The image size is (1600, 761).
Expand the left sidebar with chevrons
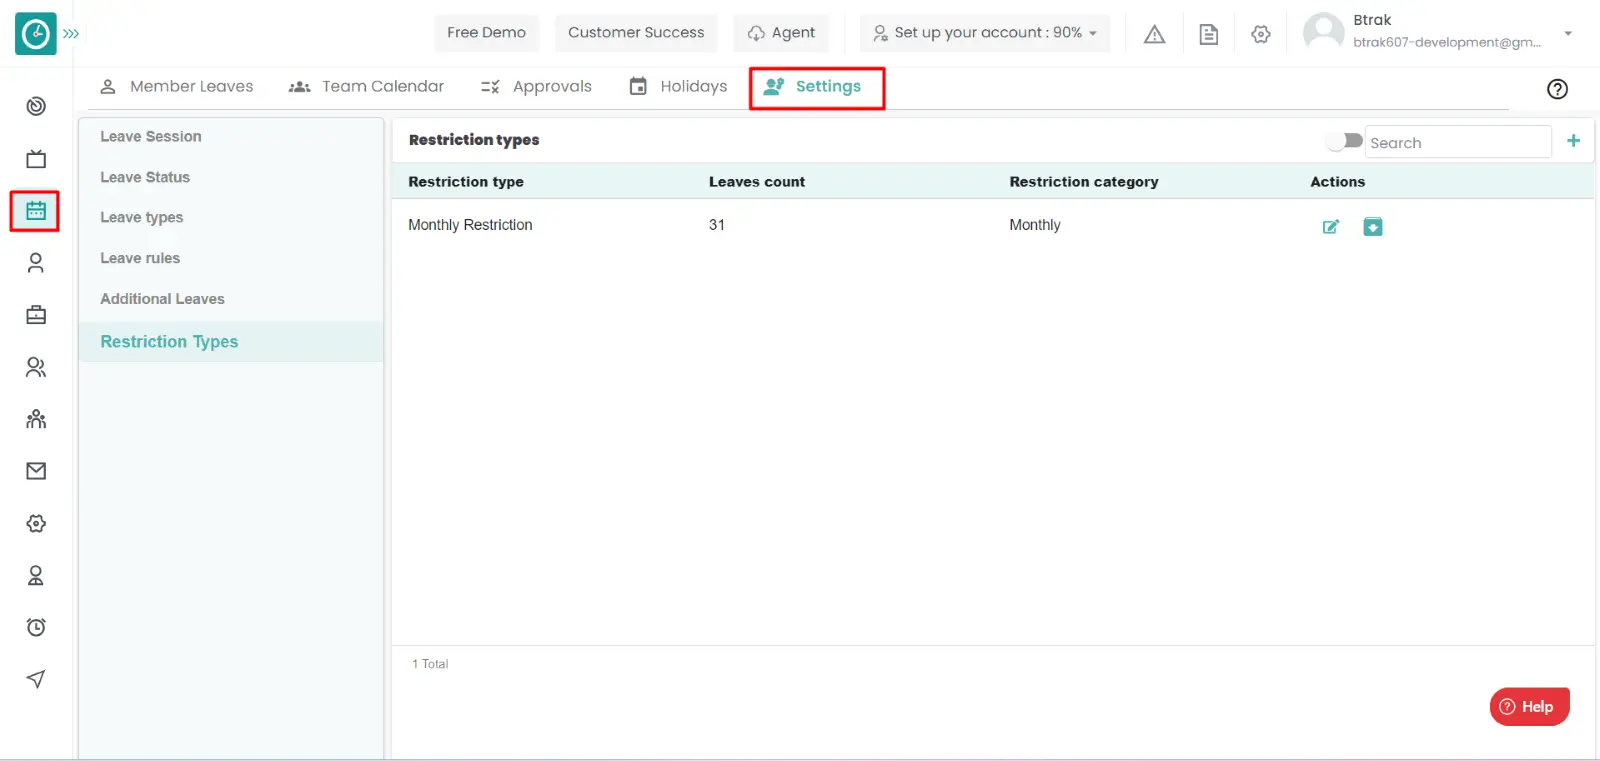(x=71, y=34)
